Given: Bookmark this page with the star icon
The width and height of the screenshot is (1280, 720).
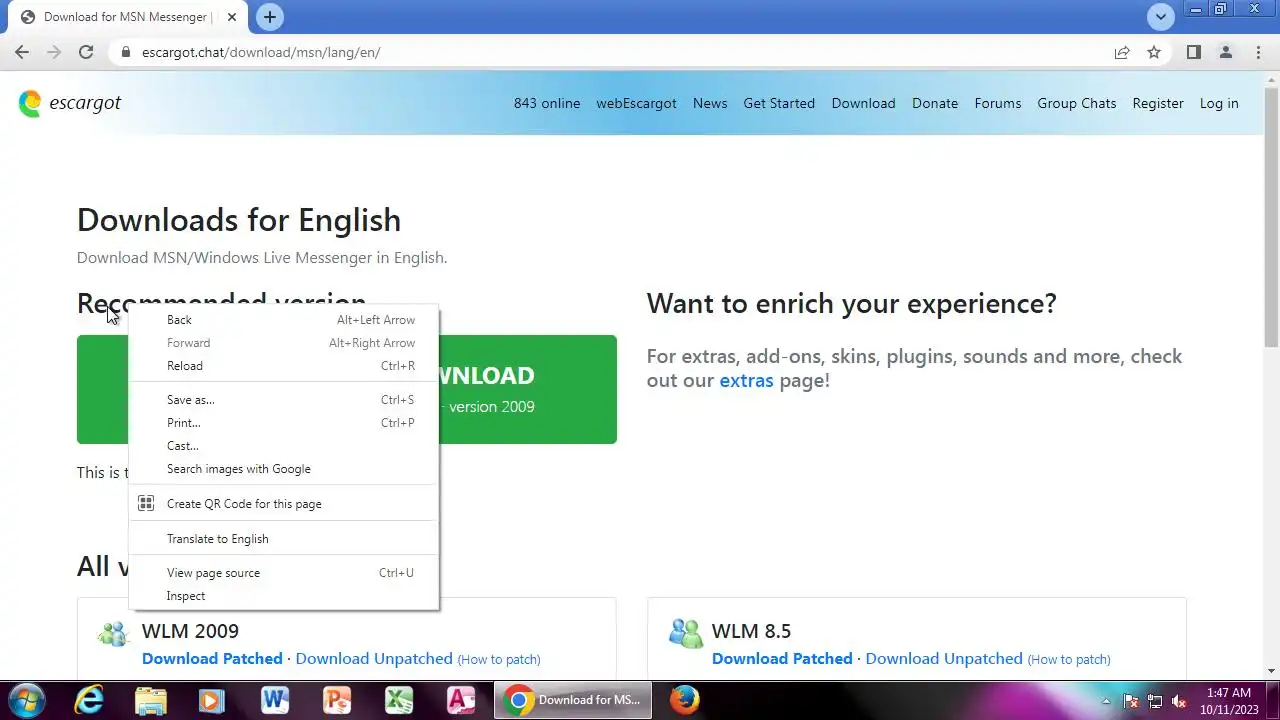Looking at the screenshot, I should [1154, 52].
